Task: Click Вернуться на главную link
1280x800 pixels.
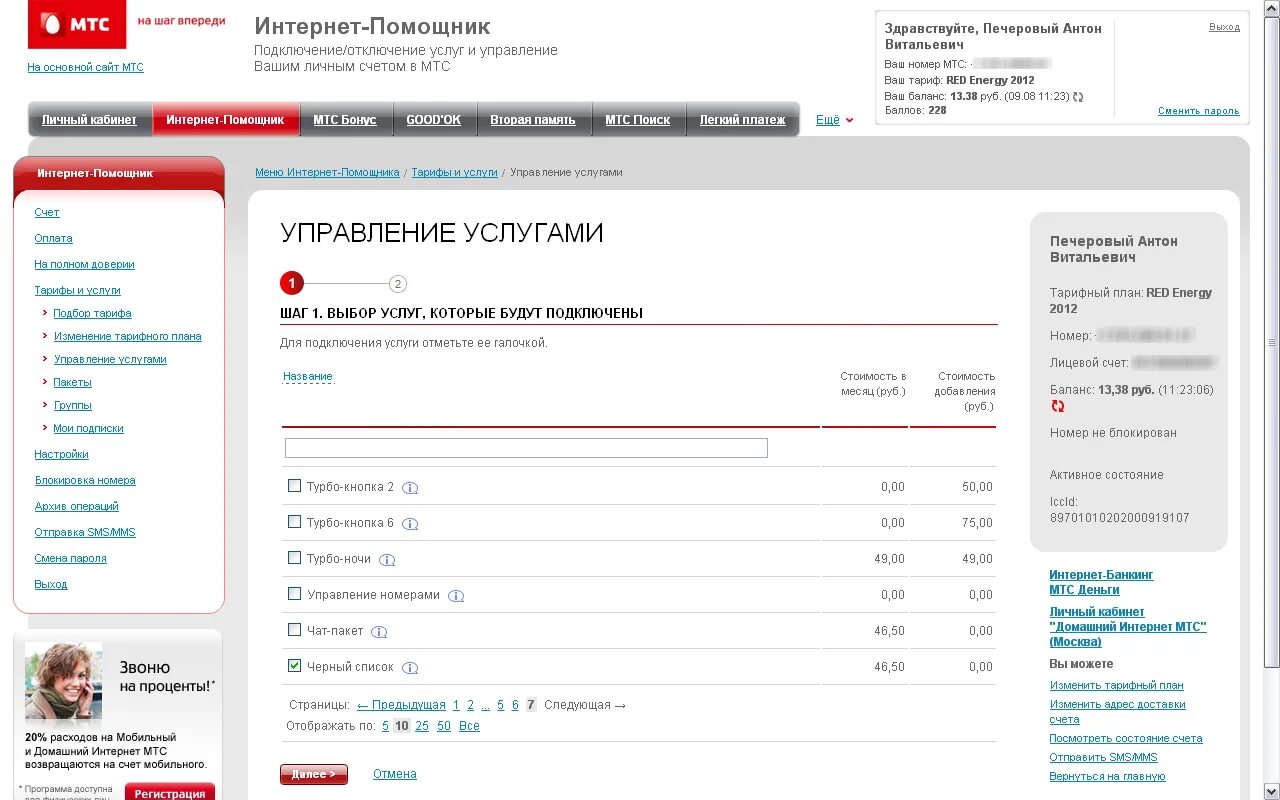Action: 1107,776
